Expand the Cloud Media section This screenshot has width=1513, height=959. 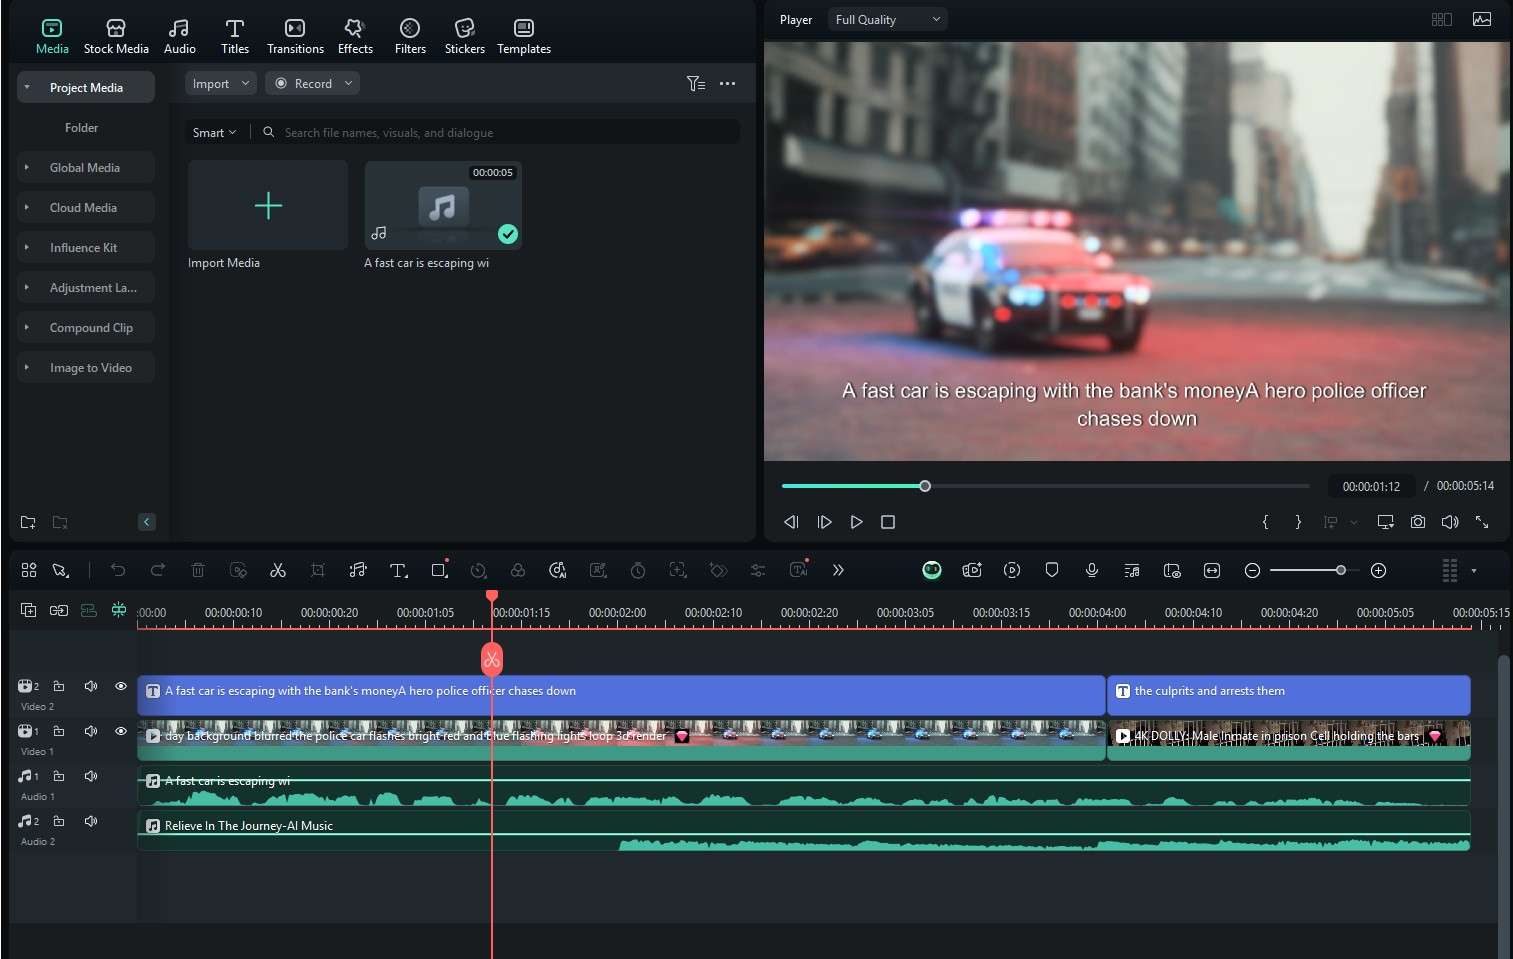[27, 207]
